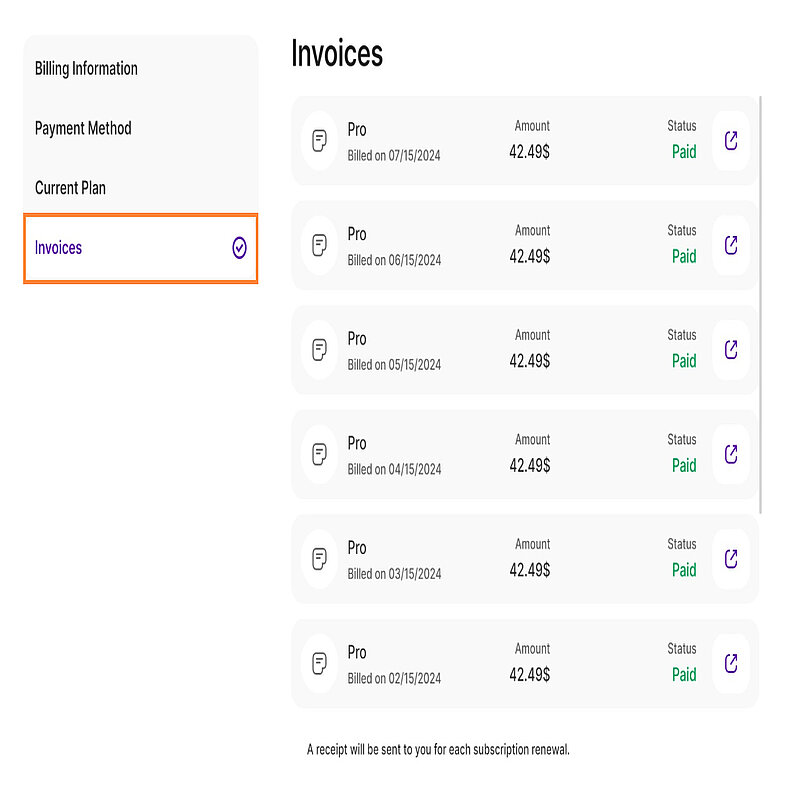This screenshot has width=795, height=795.
Task: Click the Paid status on 02/15/2024 invoice
Action: click(x=684, y=675)
